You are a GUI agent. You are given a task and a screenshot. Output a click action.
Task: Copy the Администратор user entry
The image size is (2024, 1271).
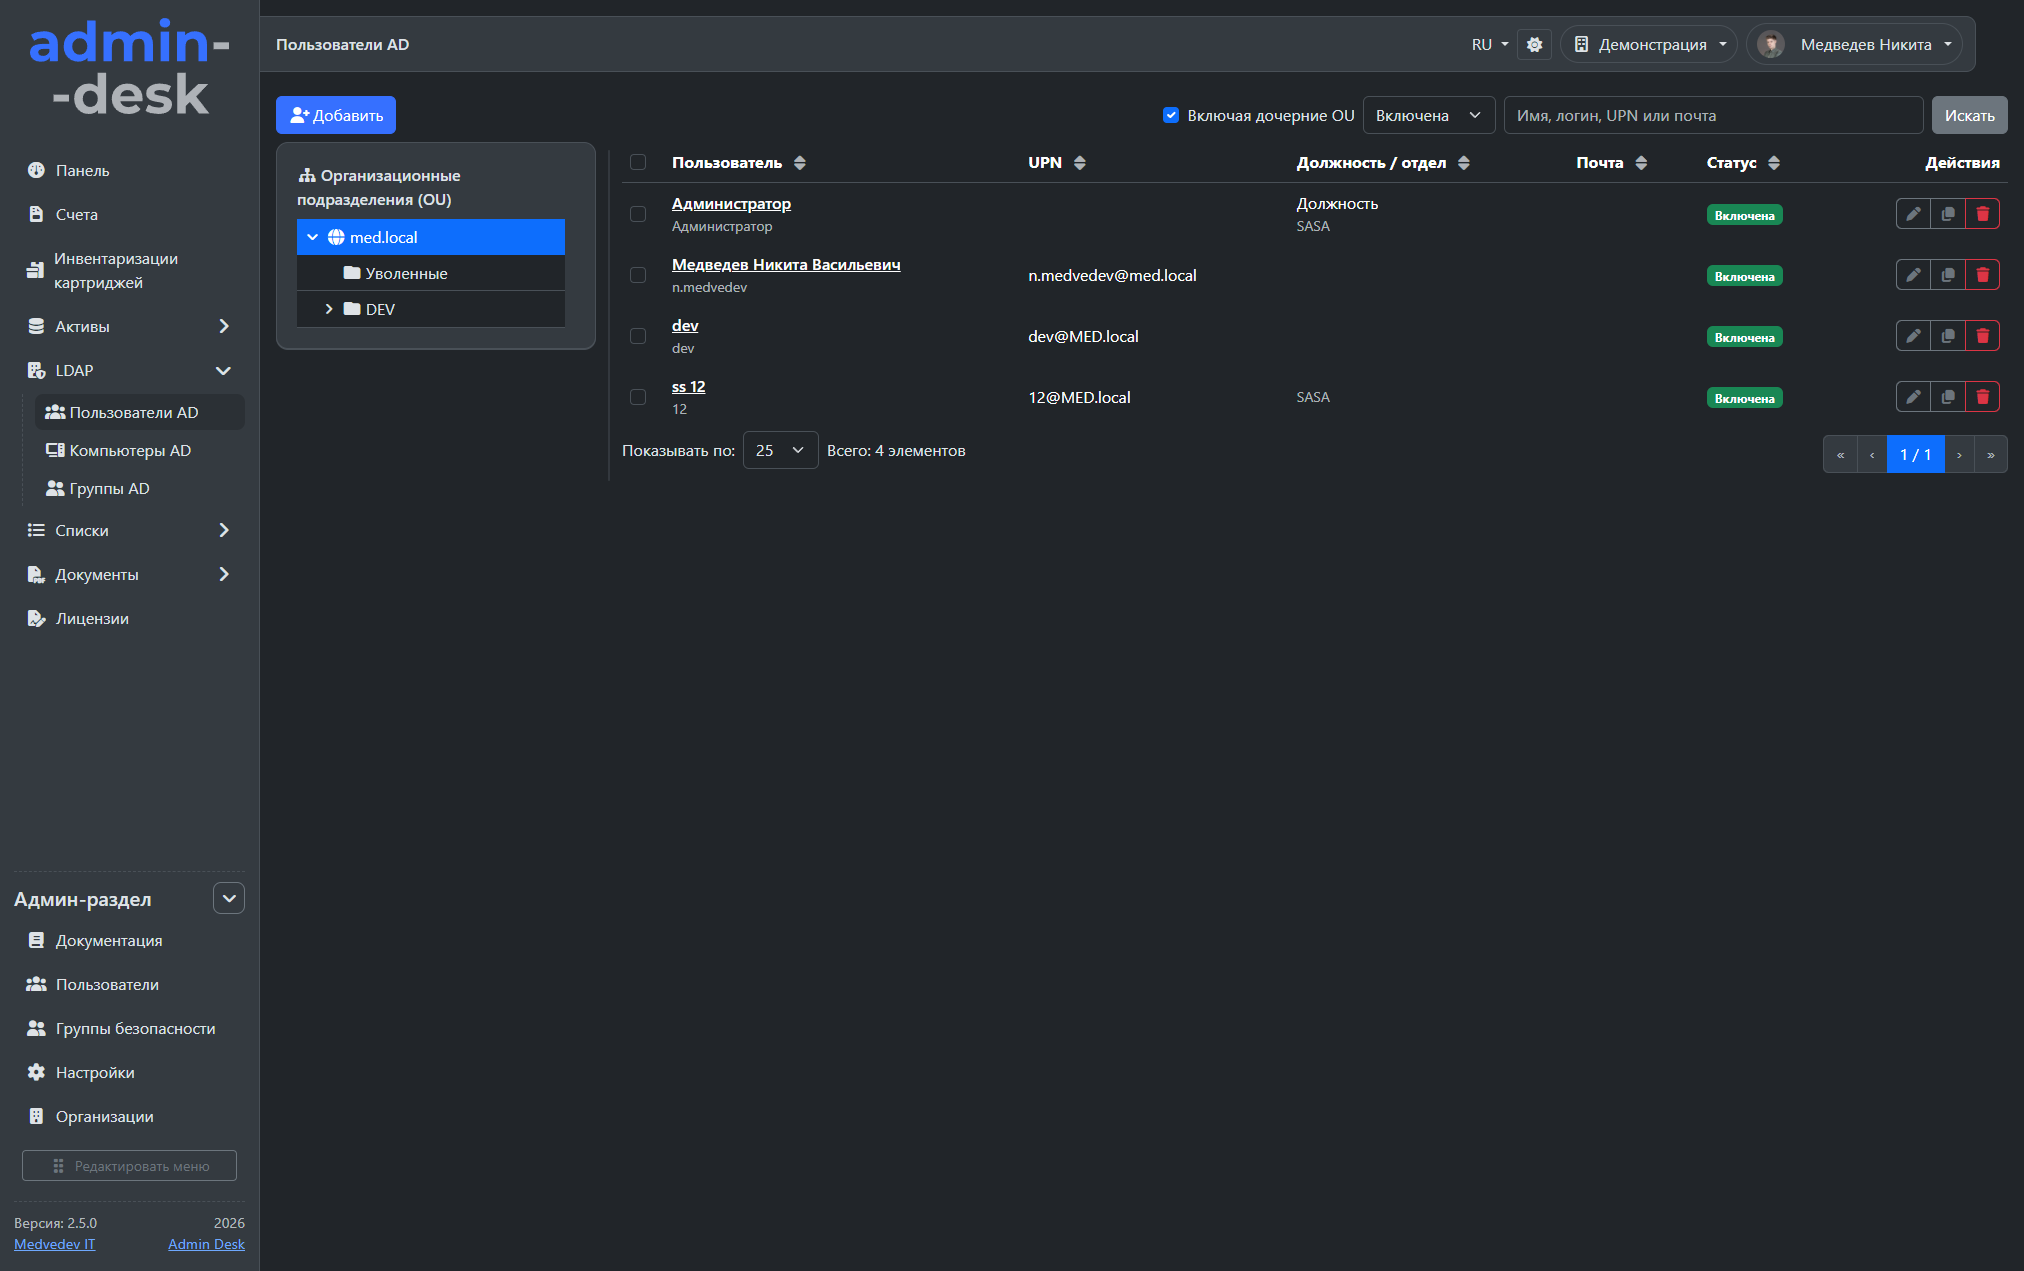(1948, 214)
